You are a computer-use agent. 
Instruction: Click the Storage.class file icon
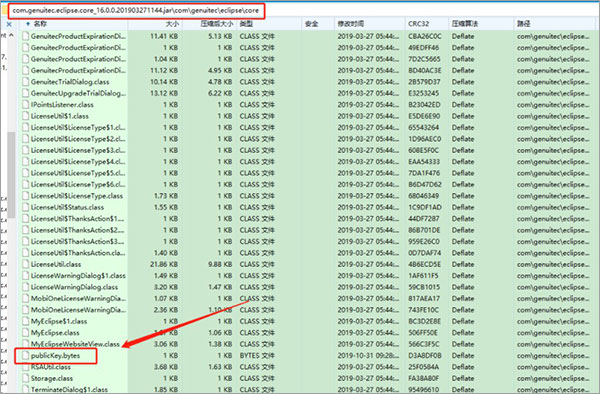coord(26,378)
